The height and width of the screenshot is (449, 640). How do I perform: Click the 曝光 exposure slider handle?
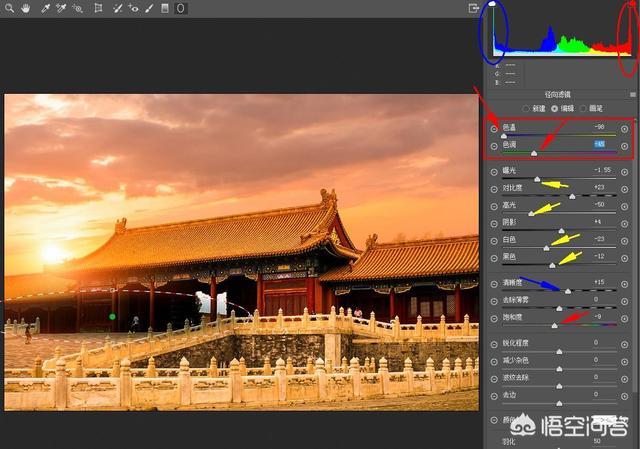(x=537, y=179)
